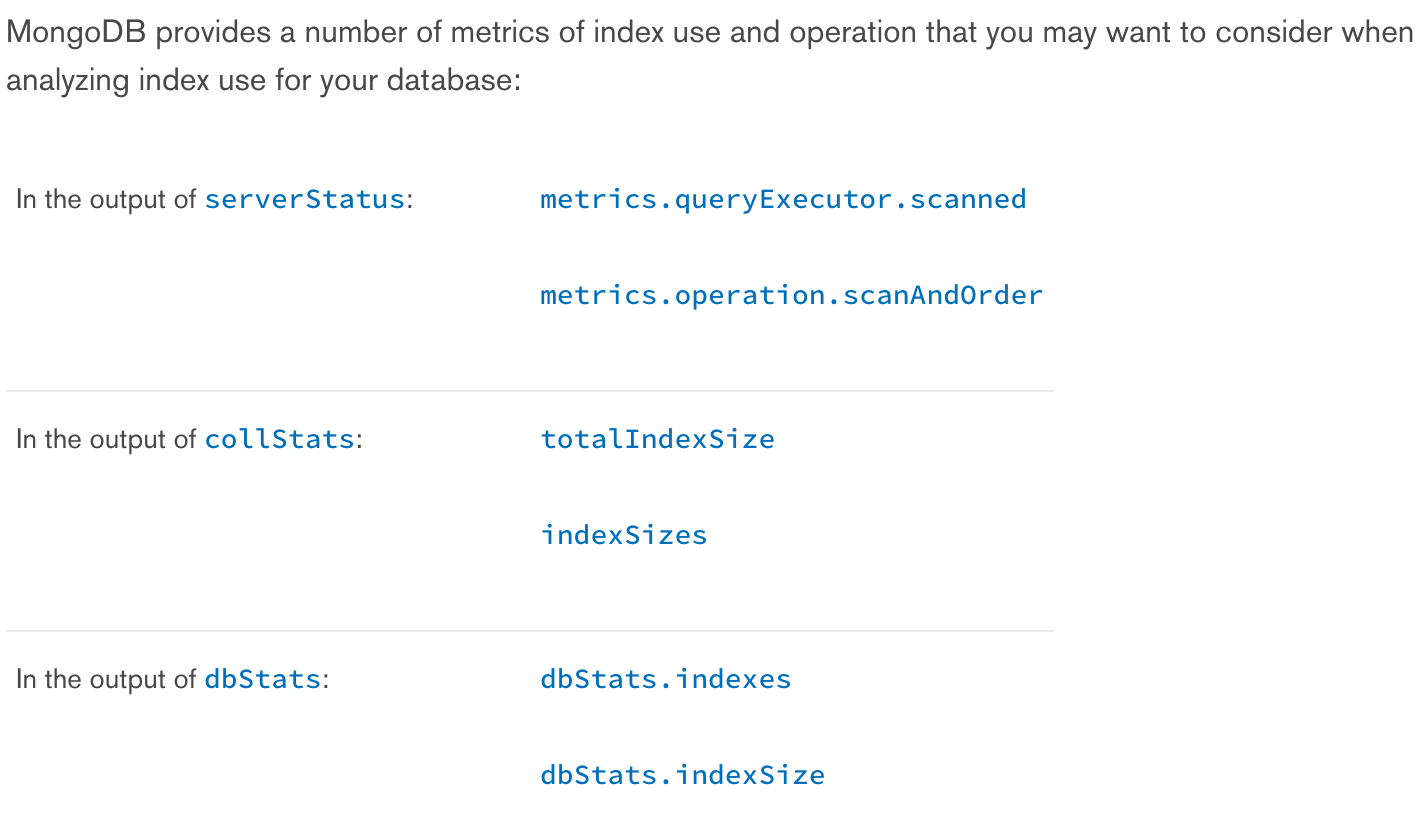Go to the dbStats.indexSize link
This screenshot has height=820, width=1420.
682,775
